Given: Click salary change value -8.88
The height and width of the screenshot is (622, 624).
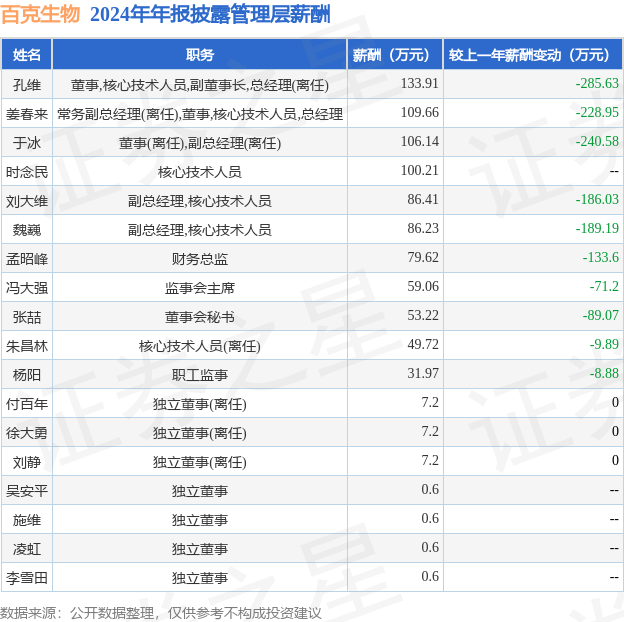Looking at the screenshot, I should tap(604, 373).
